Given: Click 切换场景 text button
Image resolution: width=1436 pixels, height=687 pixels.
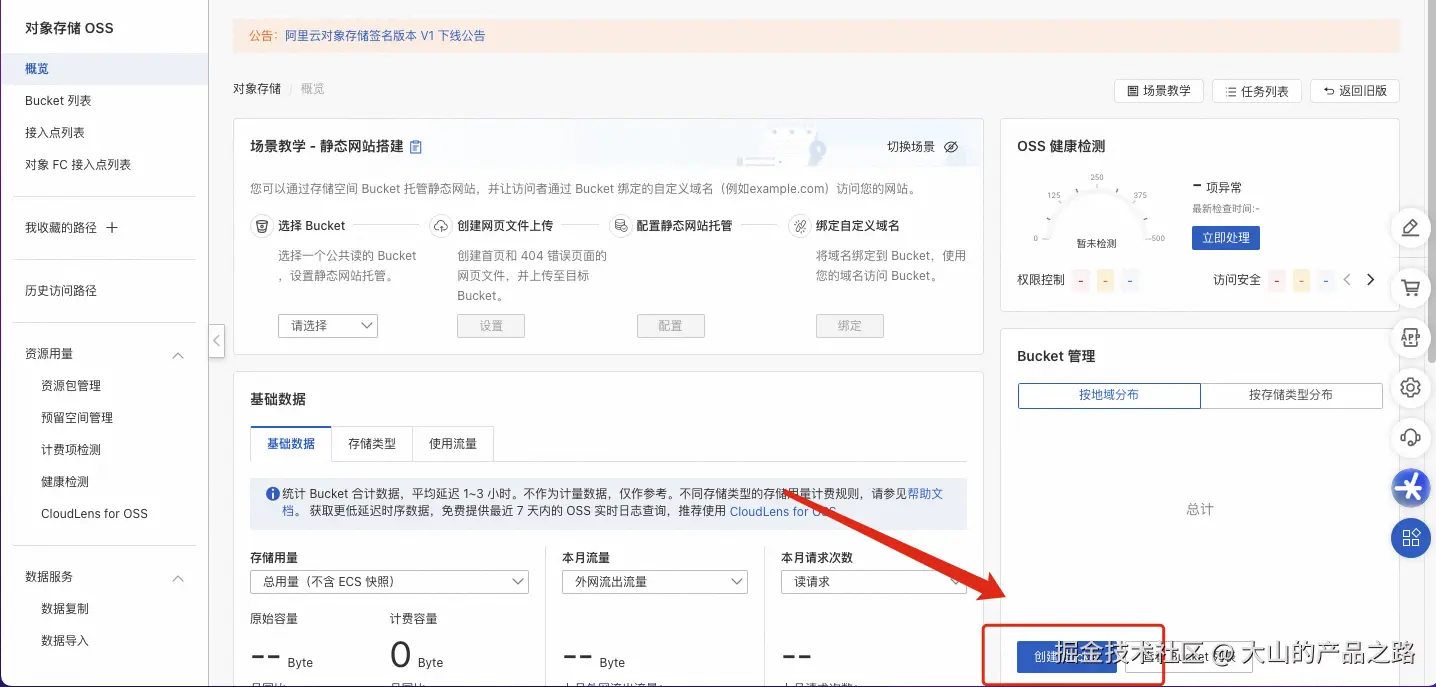Looking at the screenshot, I should (x=911, y=147).
